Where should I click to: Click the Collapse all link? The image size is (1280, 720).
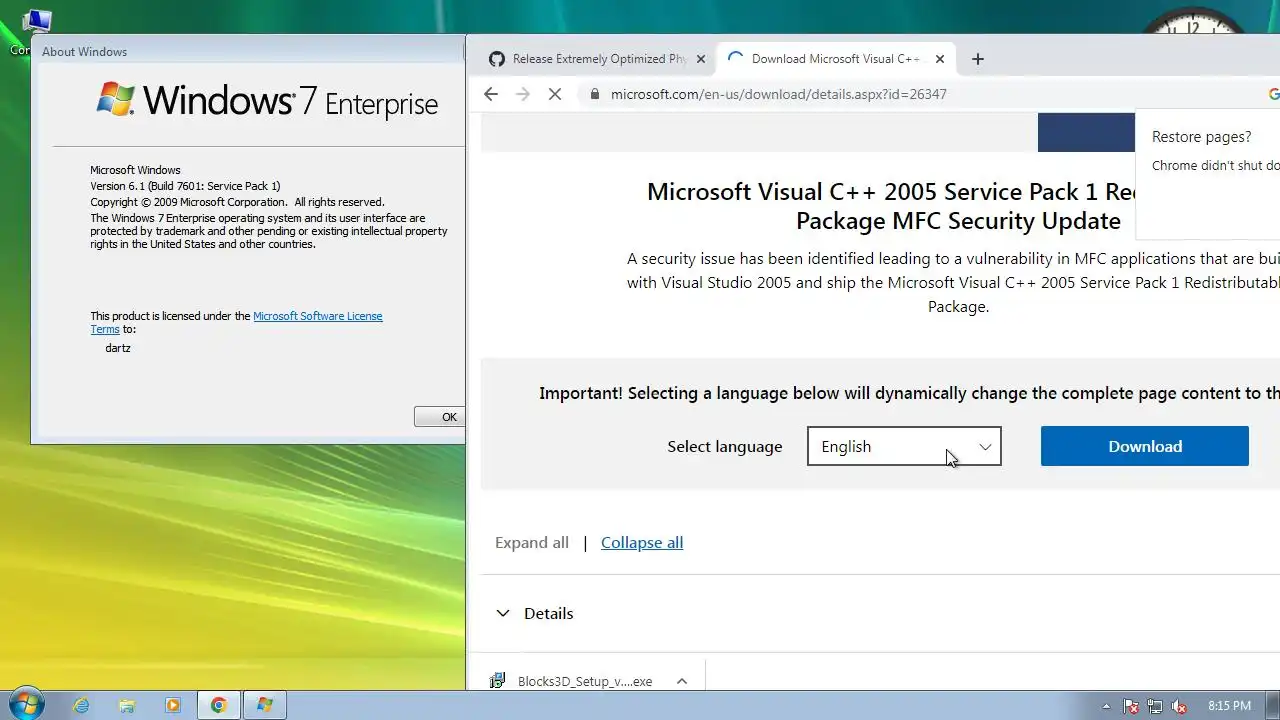[x=642, y=542]
